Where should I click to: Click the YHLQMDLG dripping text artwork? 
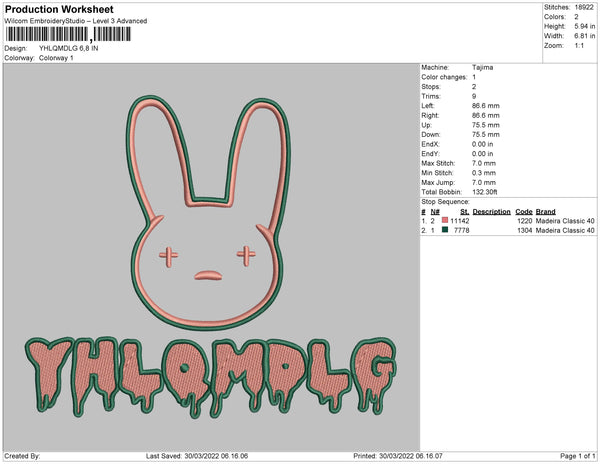tap(211, 378)
